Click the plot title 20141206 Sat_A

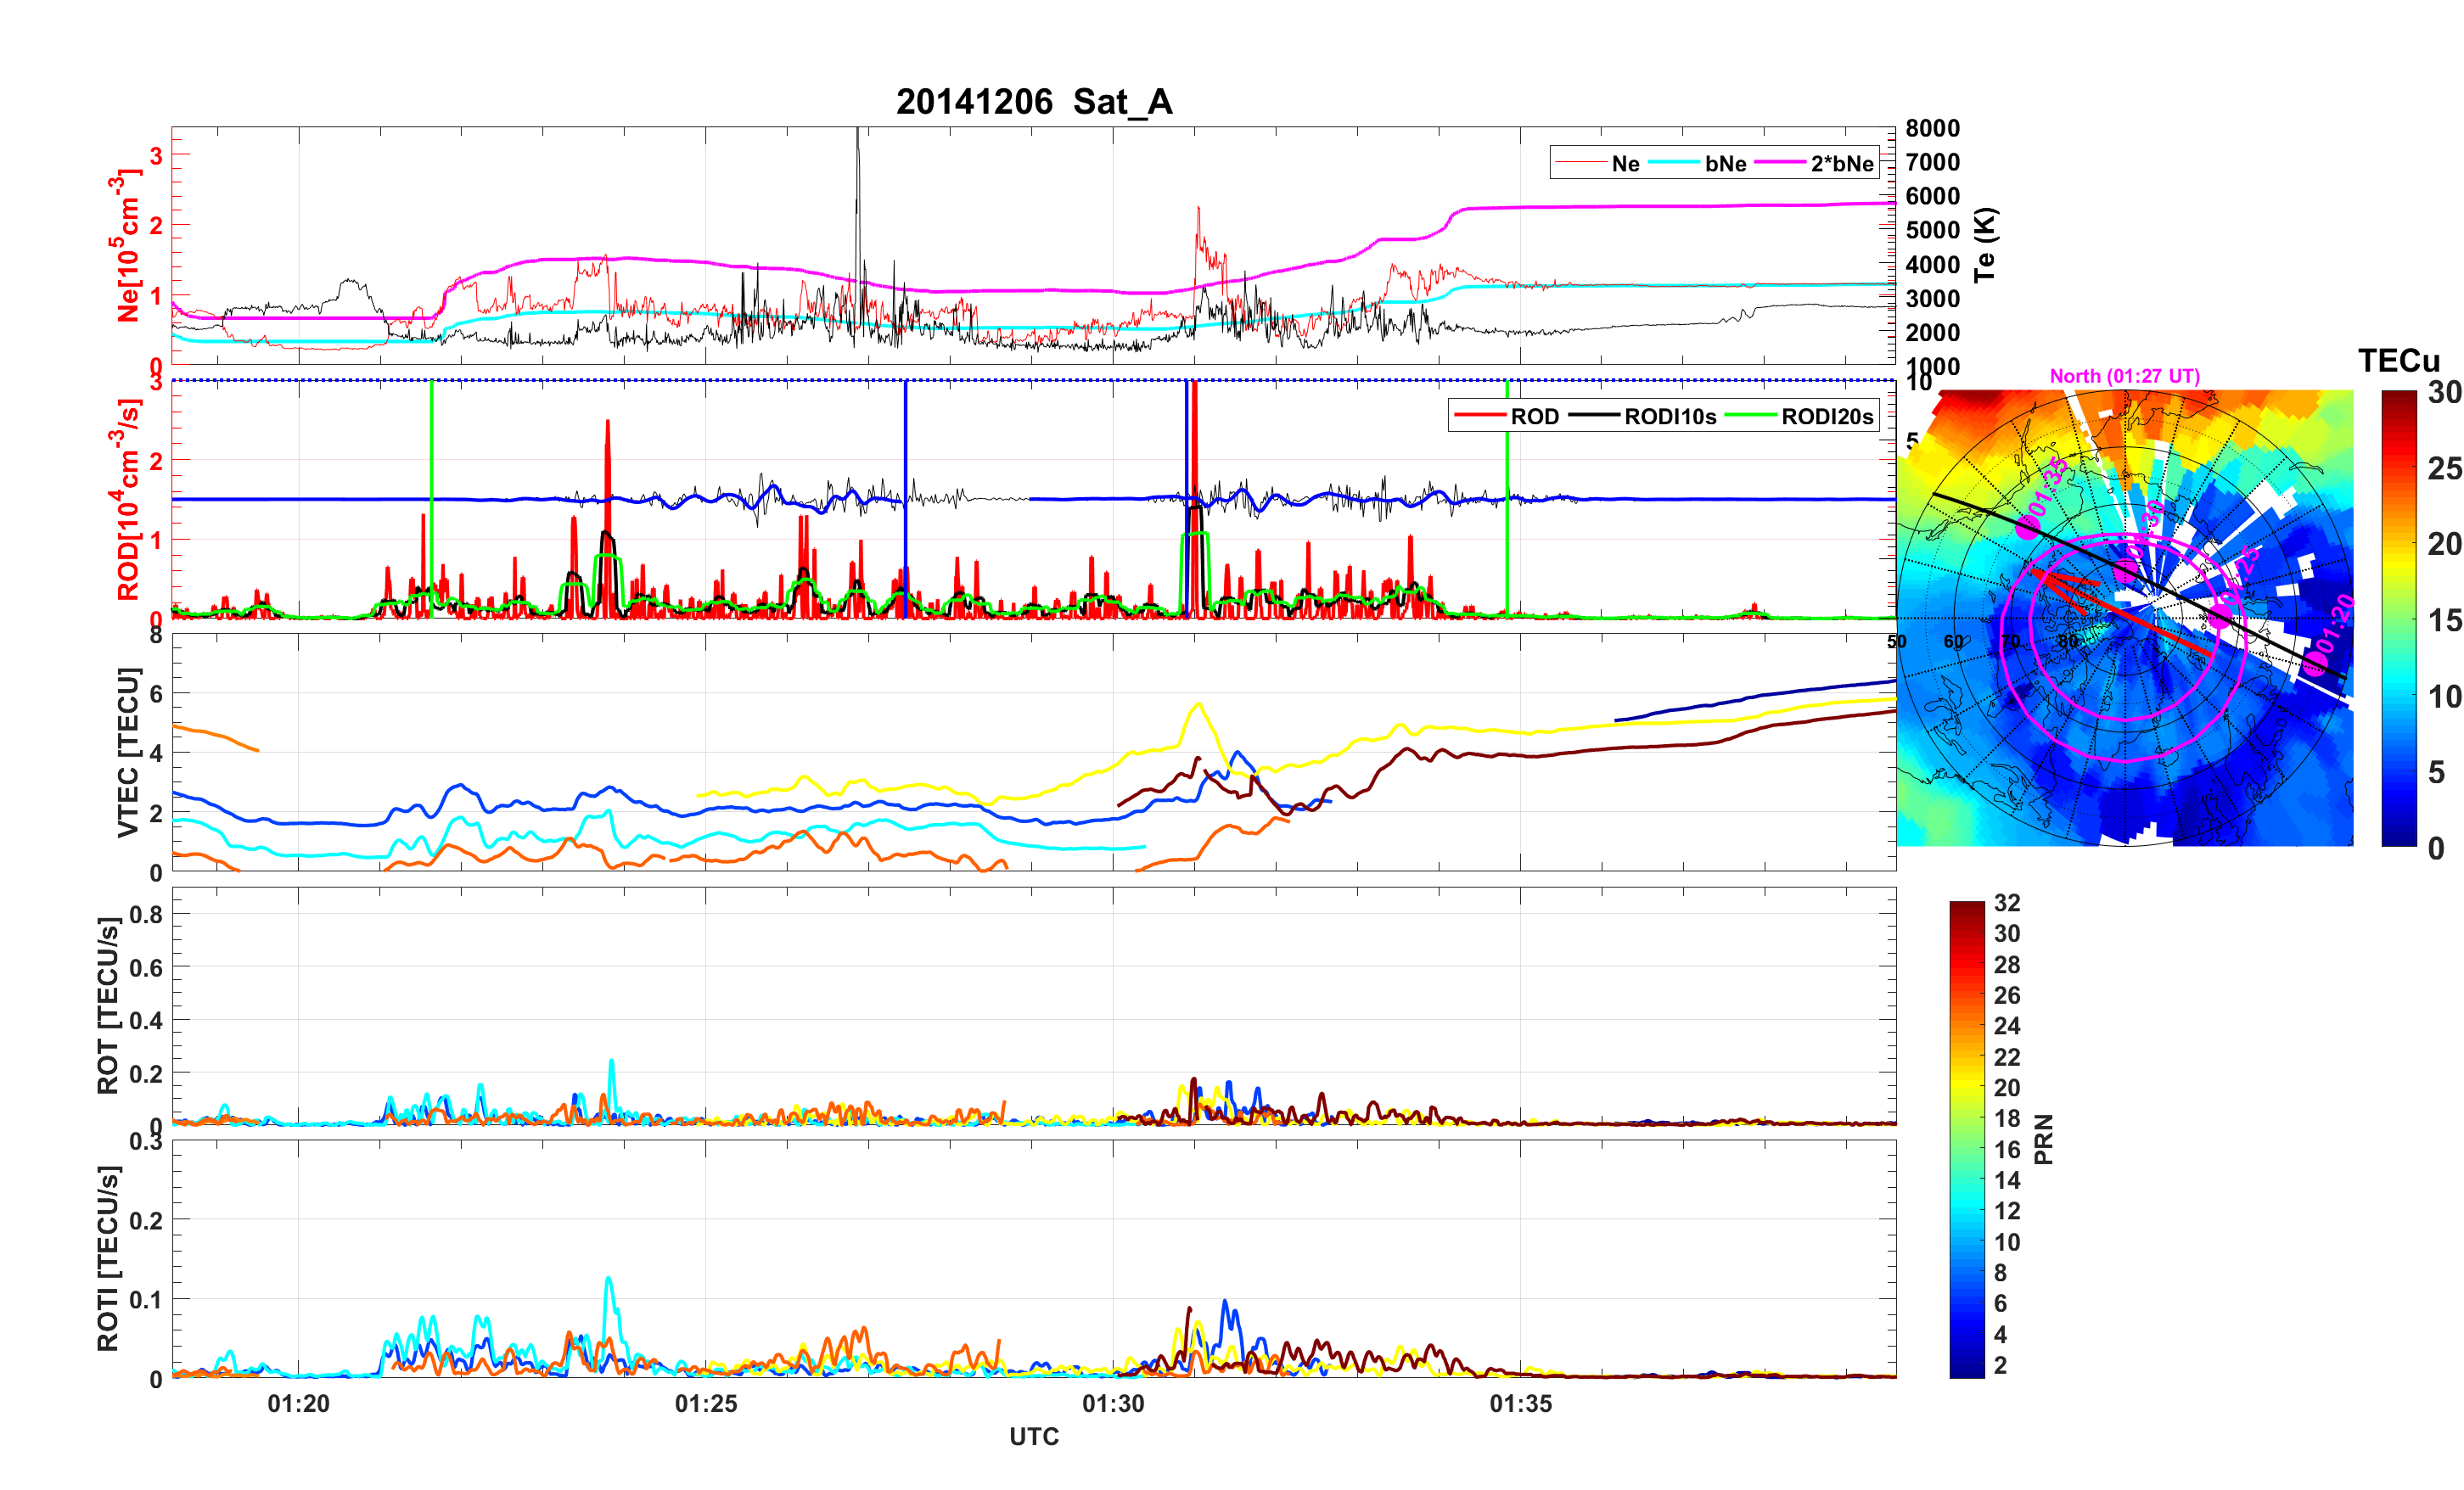click(x=1033, y=101)
